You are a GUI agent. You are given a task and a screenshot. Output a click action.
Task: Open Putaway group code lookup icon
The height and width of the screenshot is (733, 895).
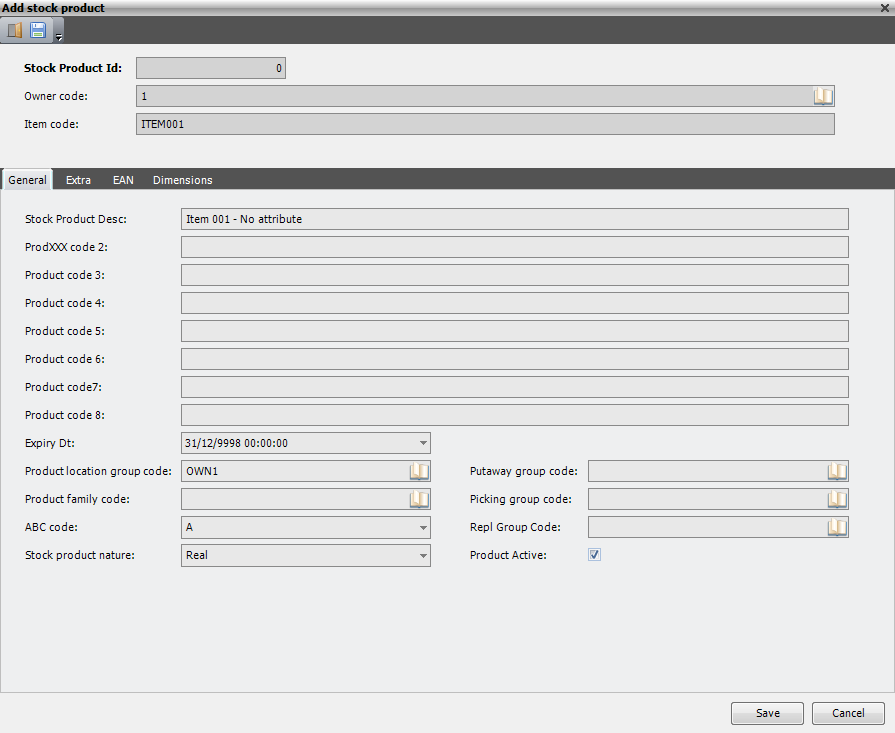tap(837, 471)
